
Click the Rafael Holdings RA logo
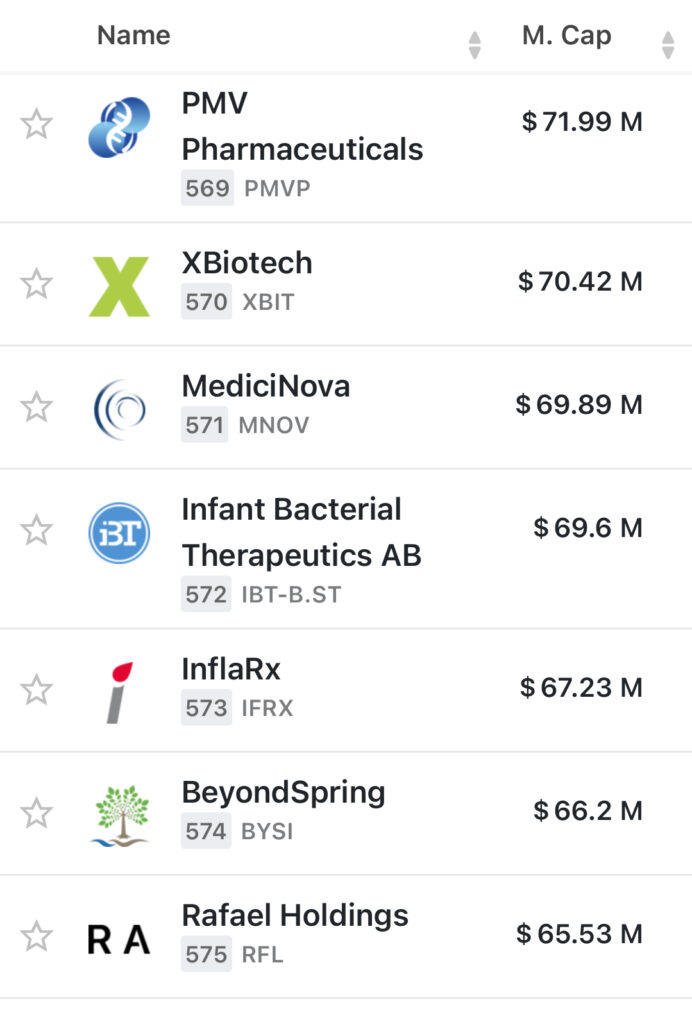(x=119, y=940)
